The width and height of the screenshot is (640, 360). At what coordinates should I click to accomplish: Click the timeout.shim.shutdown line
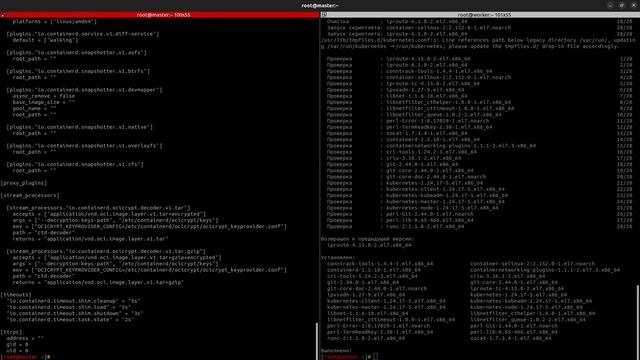[75, 313]
